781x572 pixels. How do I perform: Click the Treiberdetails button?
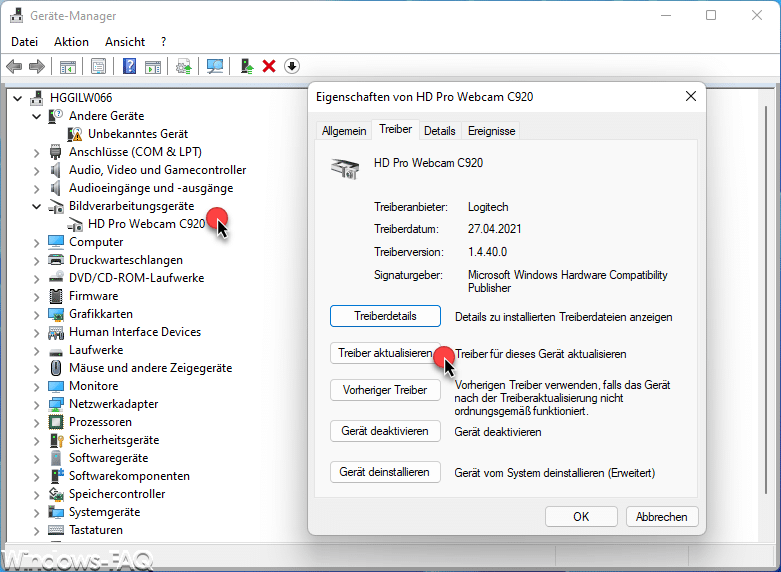point(385,316)
